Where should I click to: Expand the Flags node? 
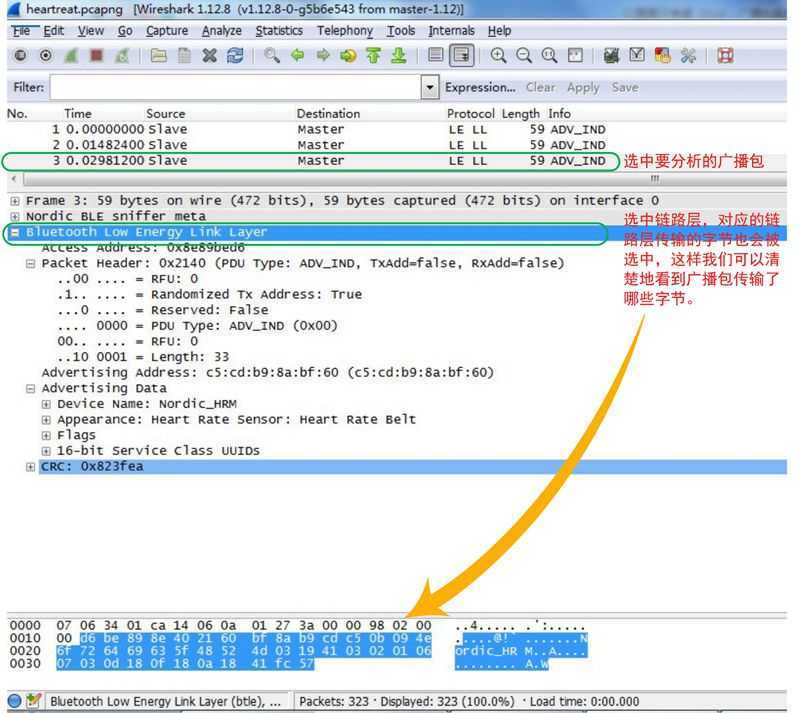[46, 435]
